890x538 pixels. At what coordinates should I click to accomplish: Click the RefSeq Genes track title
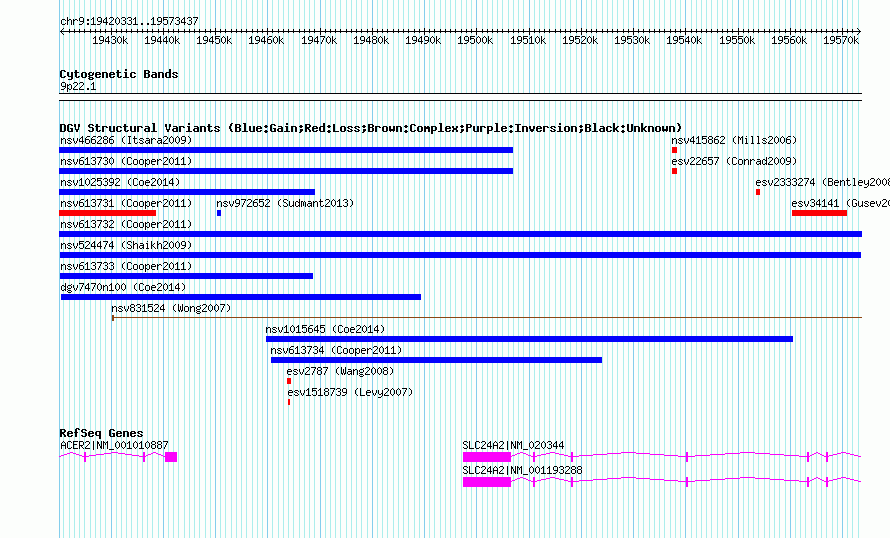(x=101, y=433)
